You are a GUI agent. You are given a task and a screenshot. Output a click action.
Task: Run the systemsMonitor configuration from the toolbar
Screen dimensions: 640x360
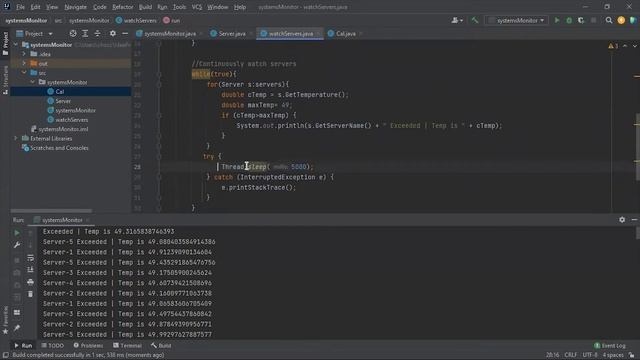click(557, 20)
